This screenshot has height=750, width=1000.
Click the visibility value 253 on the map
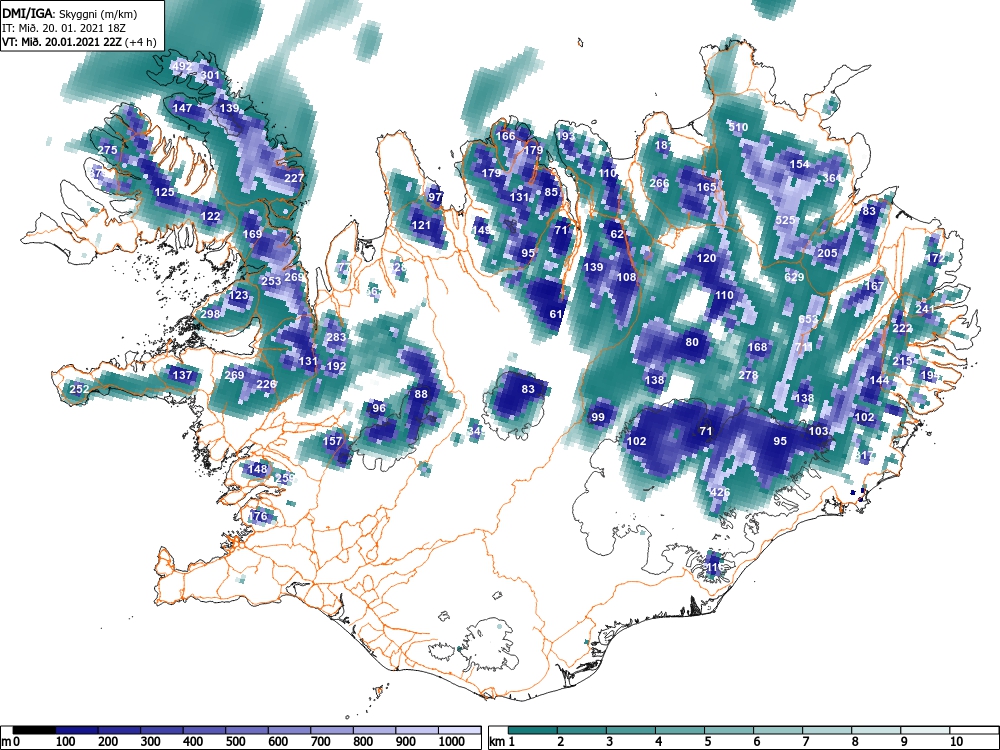(271, 281)
